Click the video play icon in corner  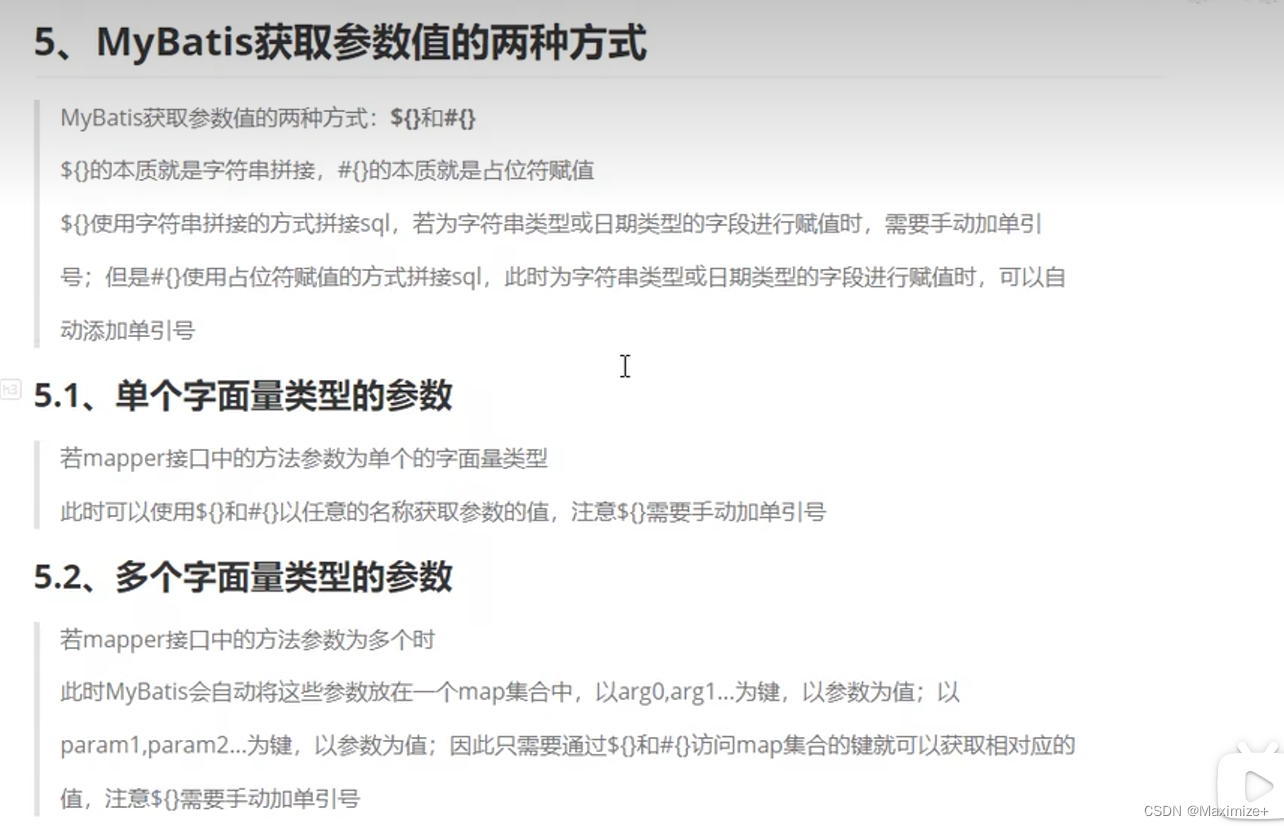click(x=1258, y=785)
